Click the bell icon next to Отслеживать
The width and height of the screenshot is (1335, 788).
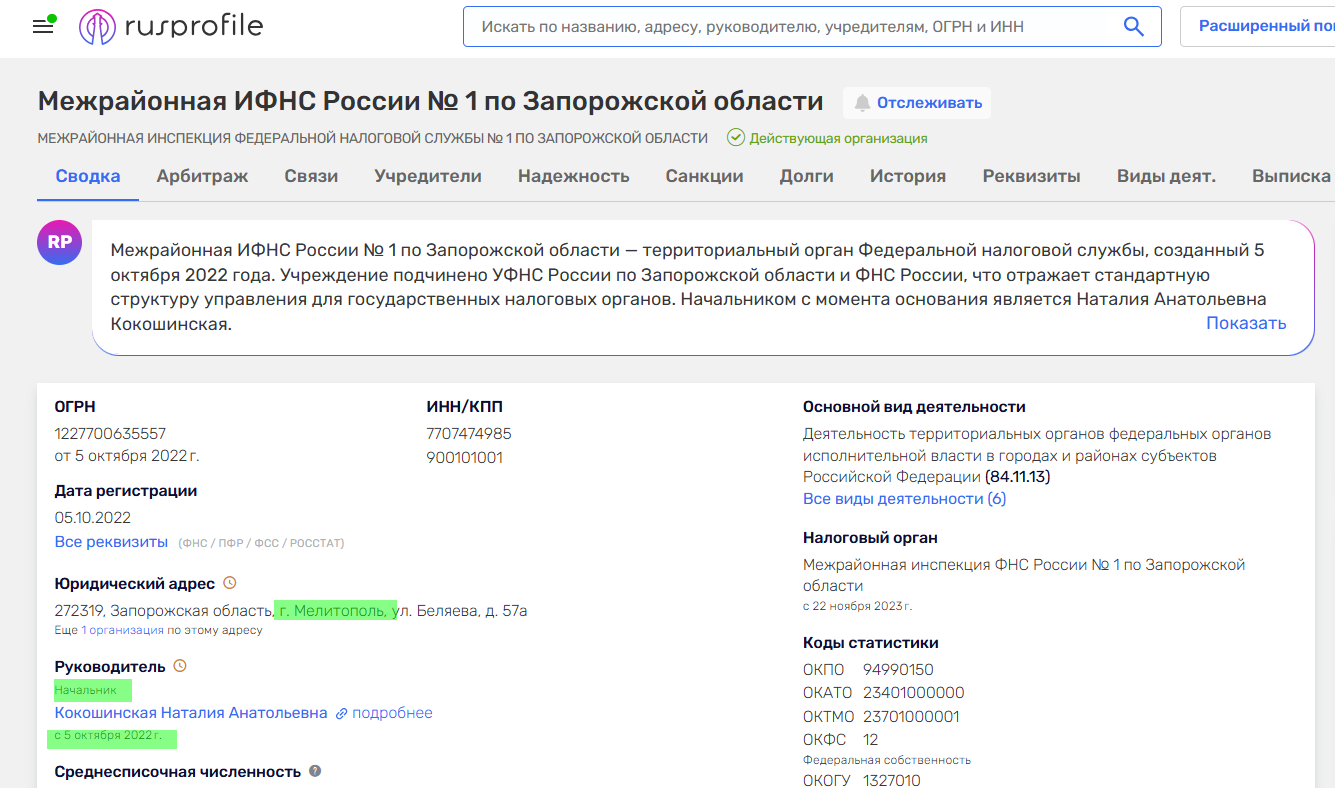click(861, 102)
